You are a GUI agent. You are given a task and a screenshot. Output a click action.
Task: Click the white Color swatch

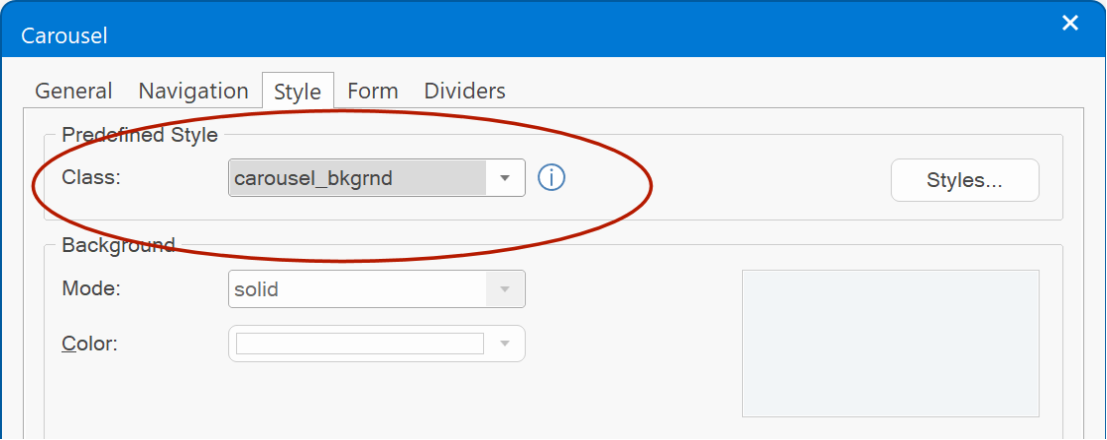360,343
